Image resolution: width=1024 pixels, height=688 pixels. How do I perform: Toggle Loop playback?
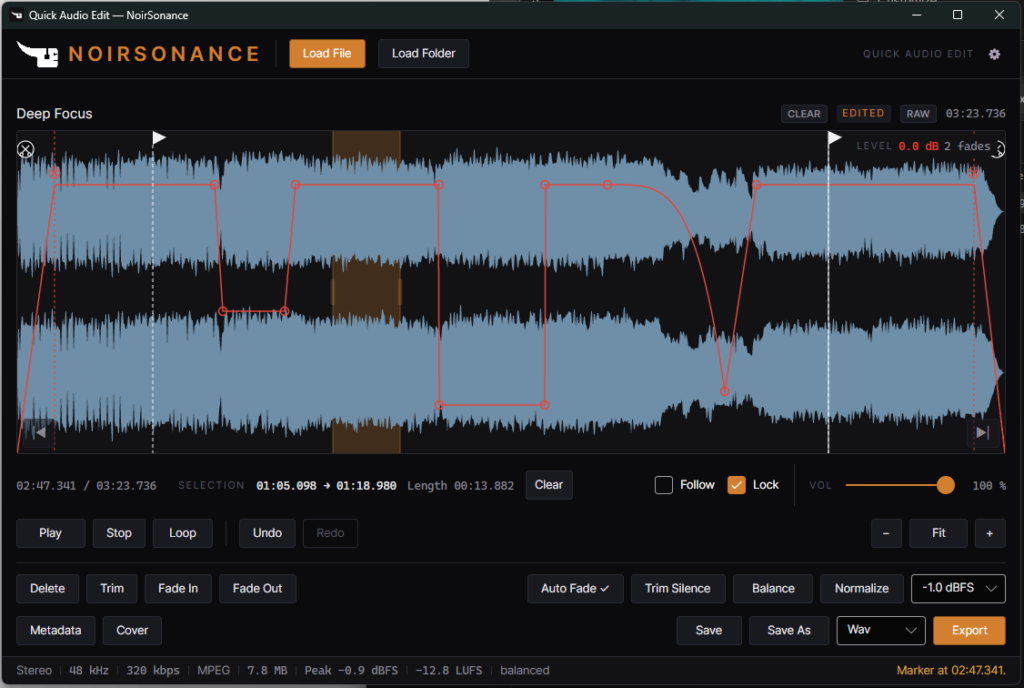point(182,533)
